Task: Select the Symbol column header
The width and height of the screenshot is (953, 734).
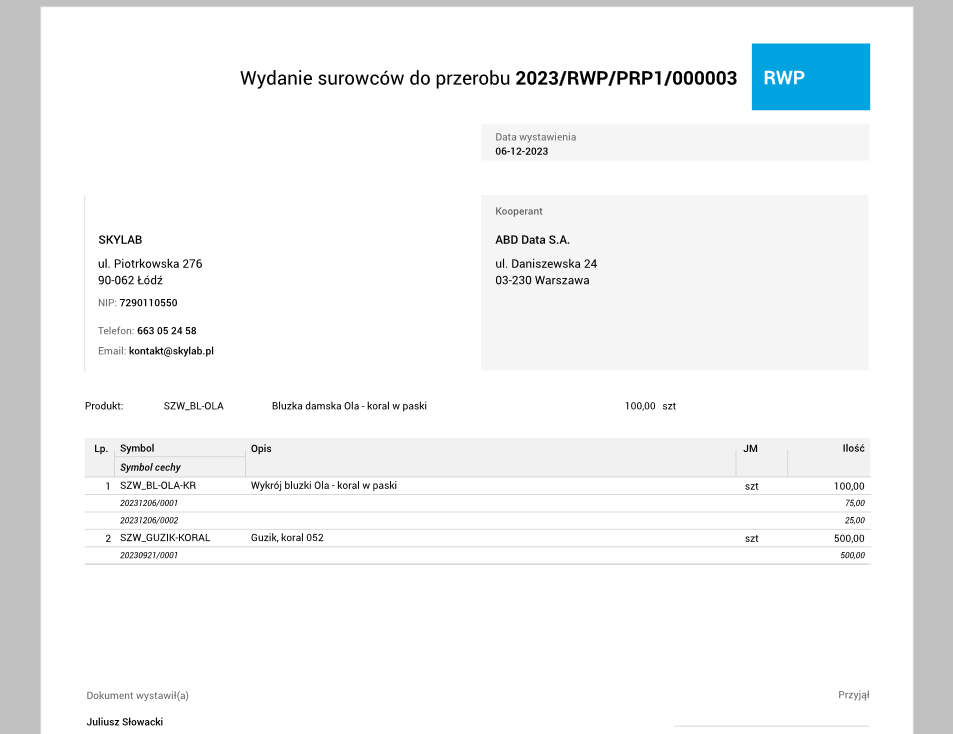Action: tap(138, 448)
